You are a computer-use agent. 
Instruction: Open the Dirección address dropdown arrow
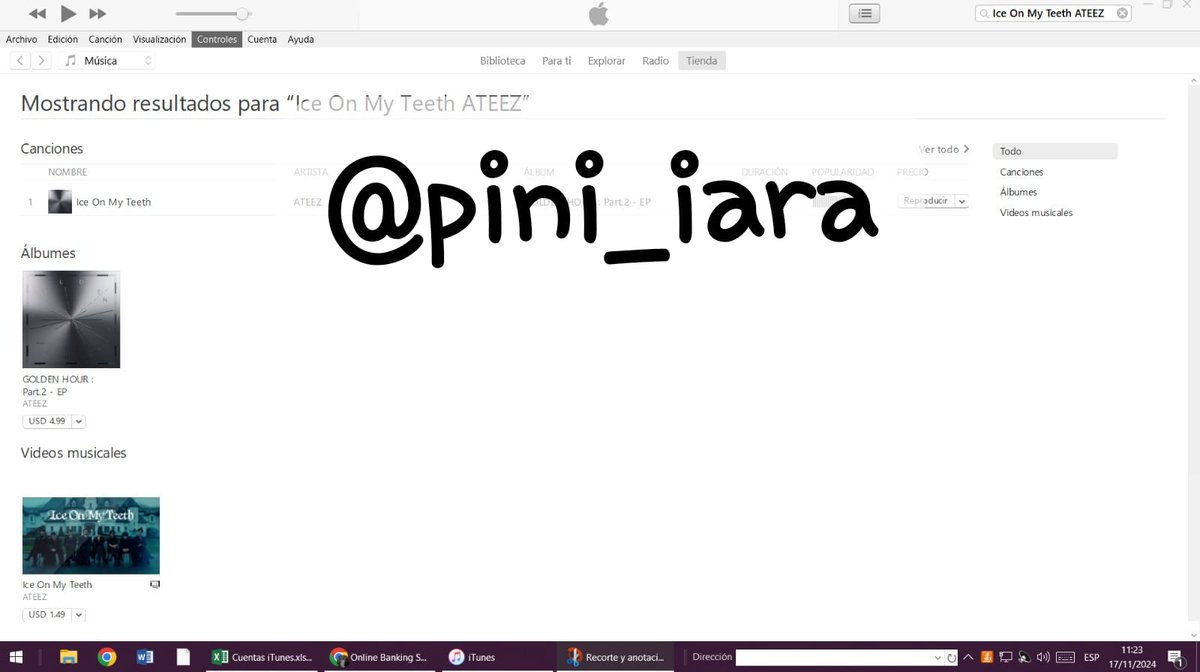click(938, 657)
